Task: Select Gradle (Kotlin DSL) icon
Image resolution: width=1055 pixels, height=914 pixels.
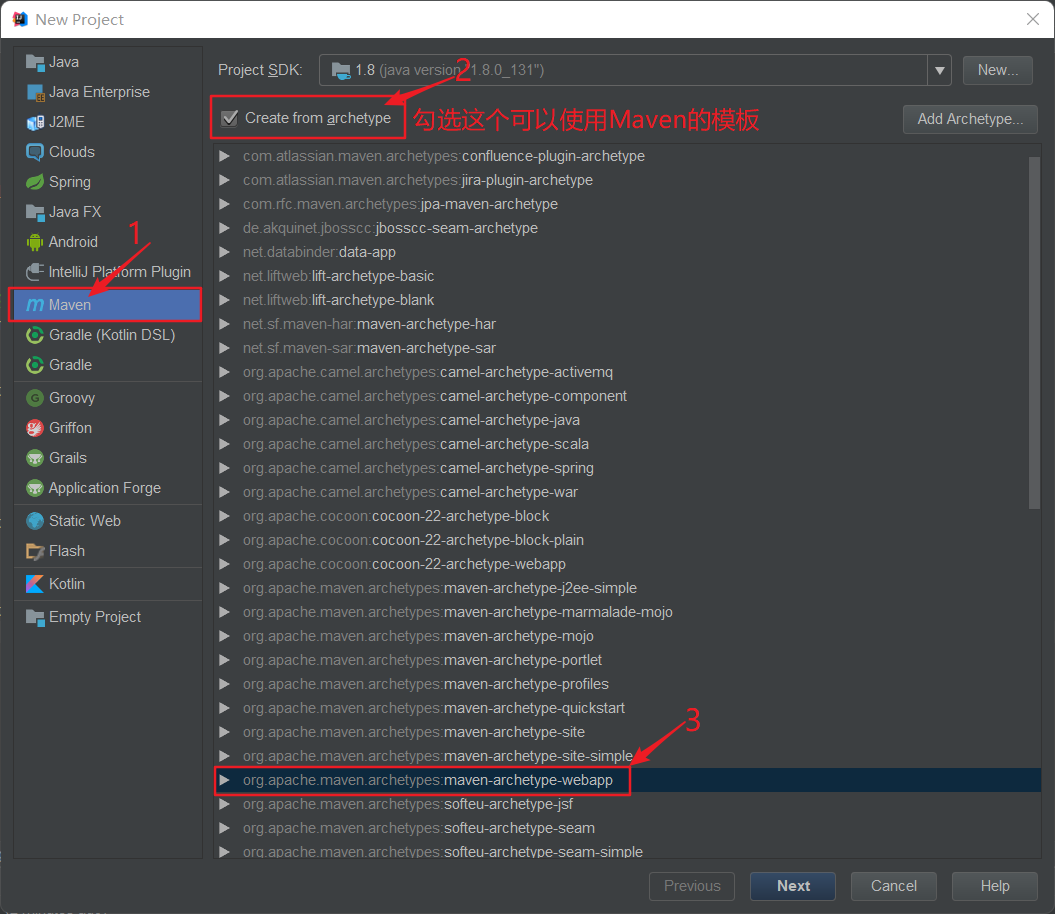Action: [35, 335]
